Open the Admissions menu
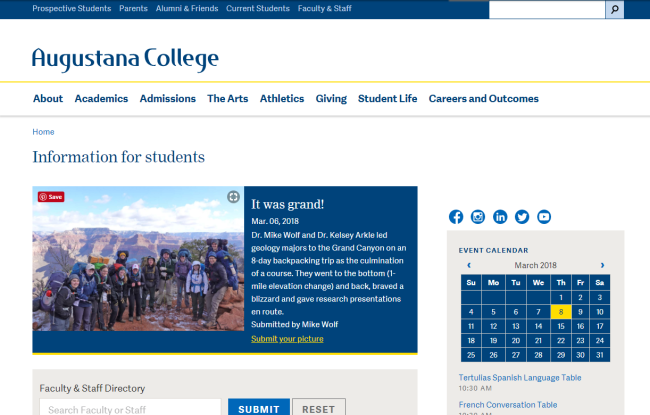This screenshot has width=650, height=415. (167, 99)
